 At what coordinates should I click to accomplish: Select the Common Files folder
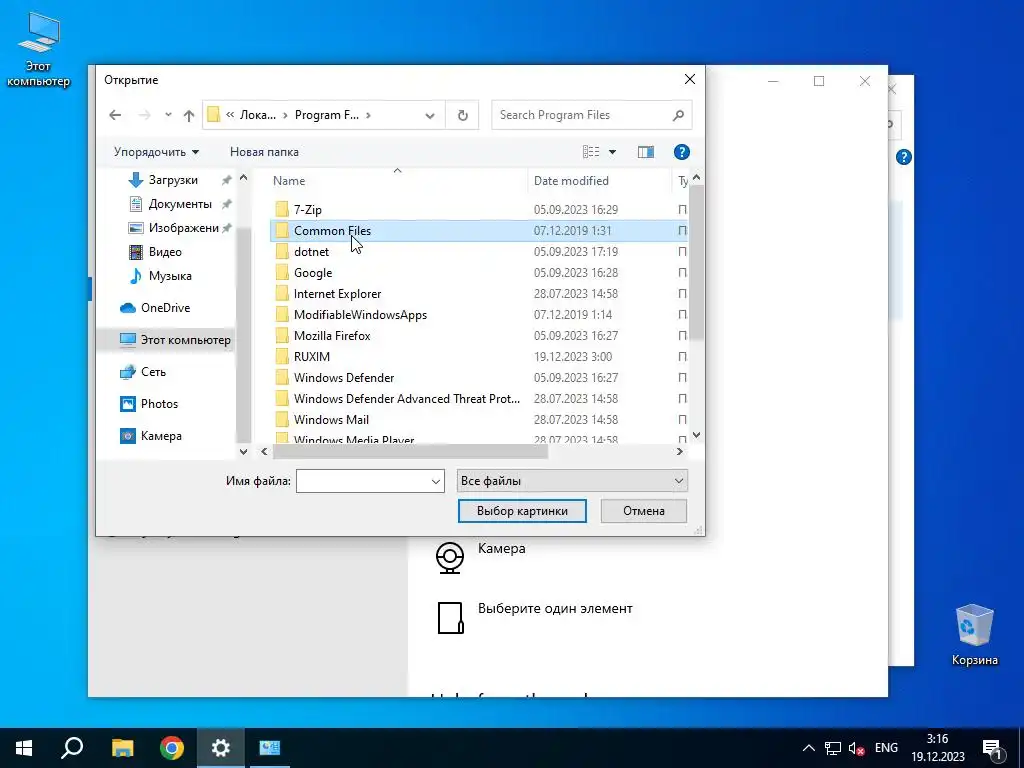click(478, 231)
